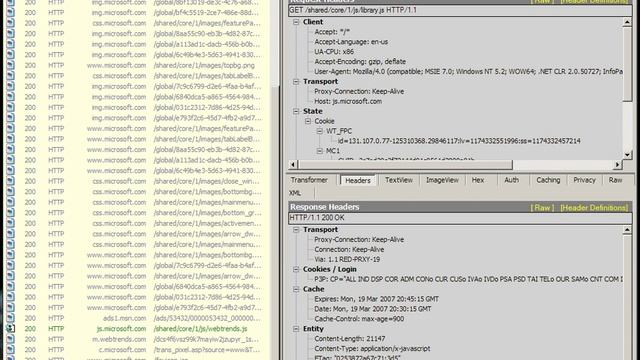Image resolution: width=640 pixels, height=360 pixels.
Task: Click request headers vertical scrollbar down arrow
Action: click(627, 155)
